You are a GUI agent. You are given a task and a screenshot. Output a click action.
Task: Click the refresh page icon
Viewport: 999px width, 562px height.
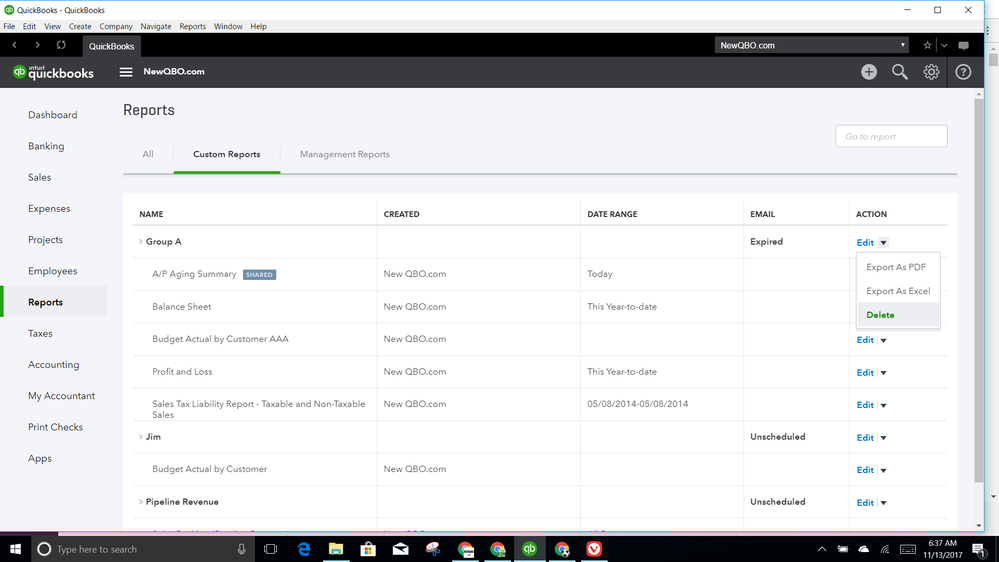61,45
